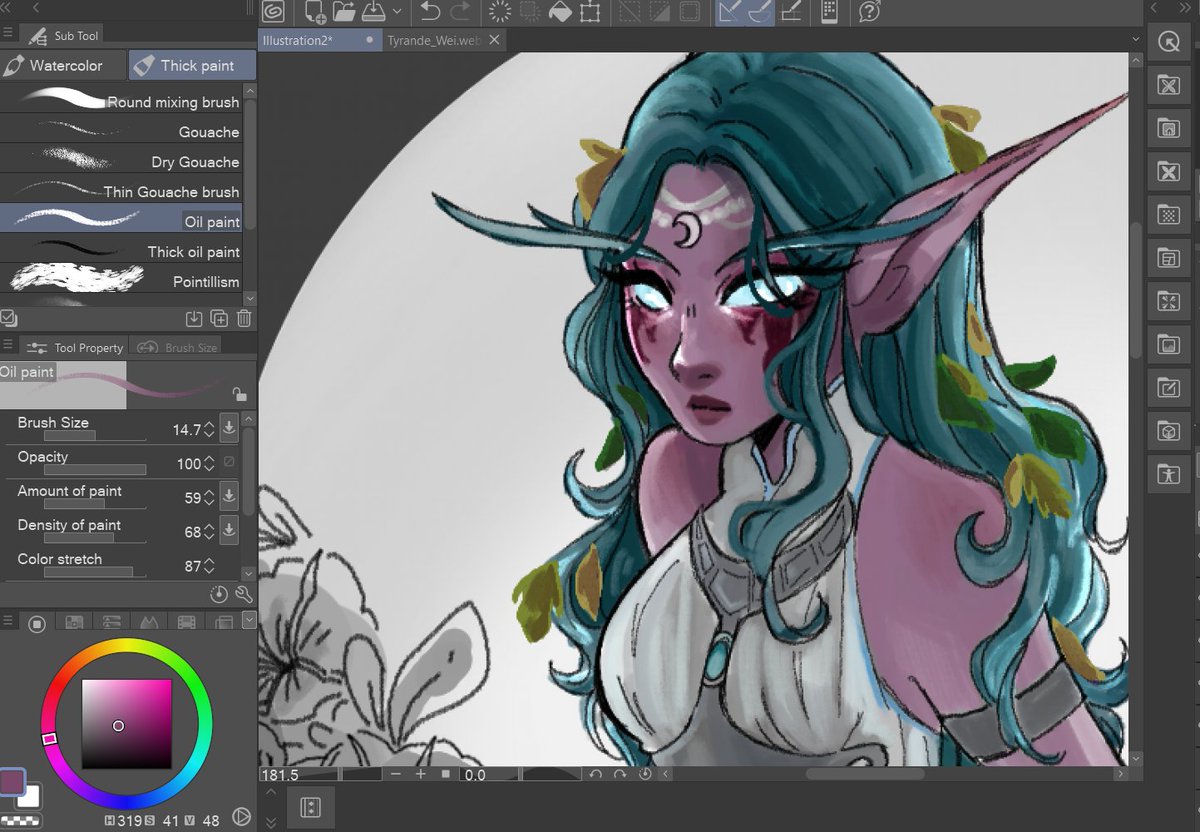
Task: Step the Amount of paint value 59
Action: point(209,498)
